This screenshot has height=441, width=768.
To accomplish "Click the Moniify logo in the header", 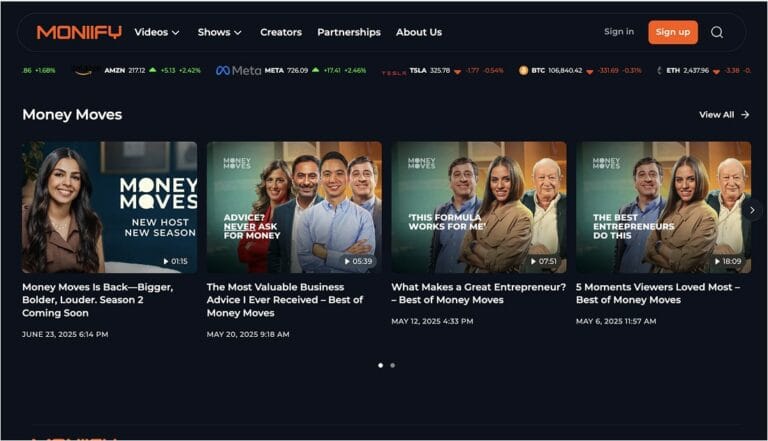I will click(x=79, y=32).
